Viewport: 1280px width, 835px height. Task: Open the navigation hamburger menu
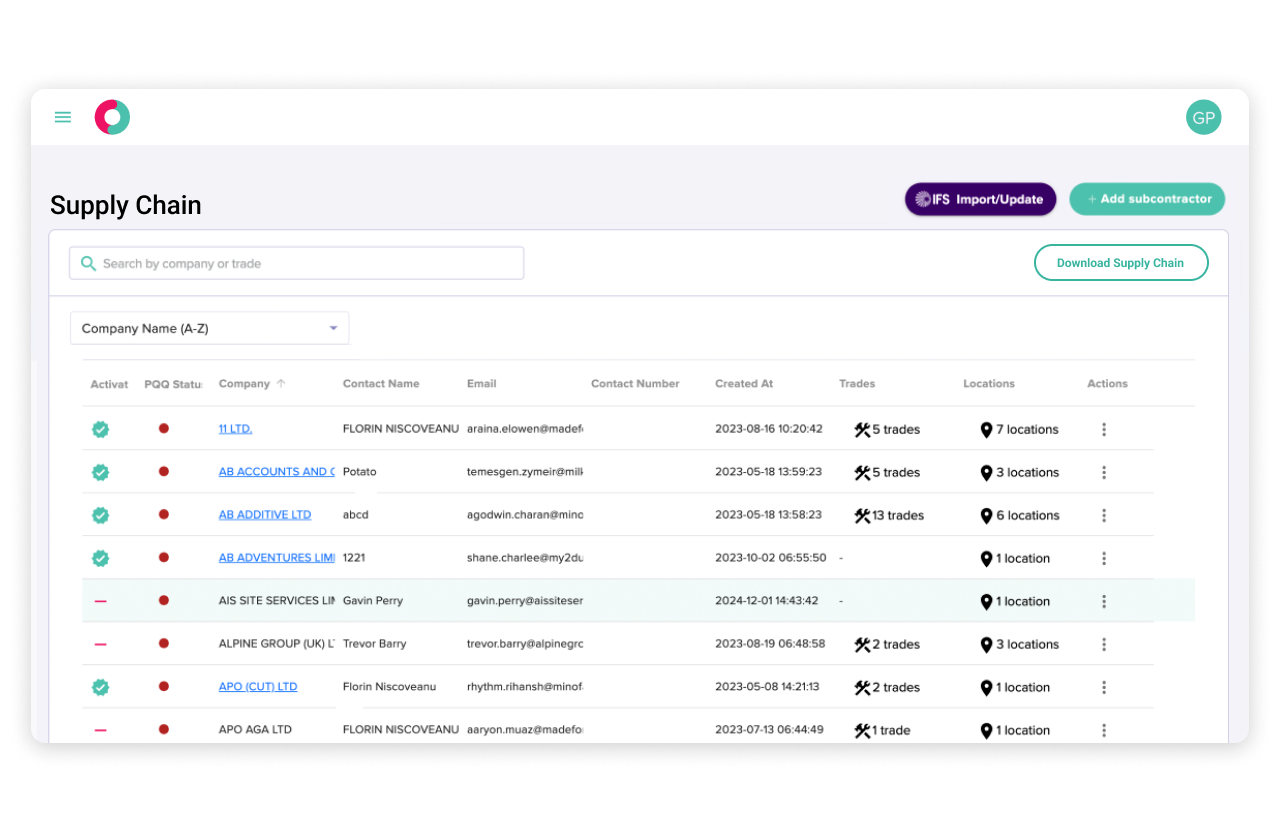point(62,117)
